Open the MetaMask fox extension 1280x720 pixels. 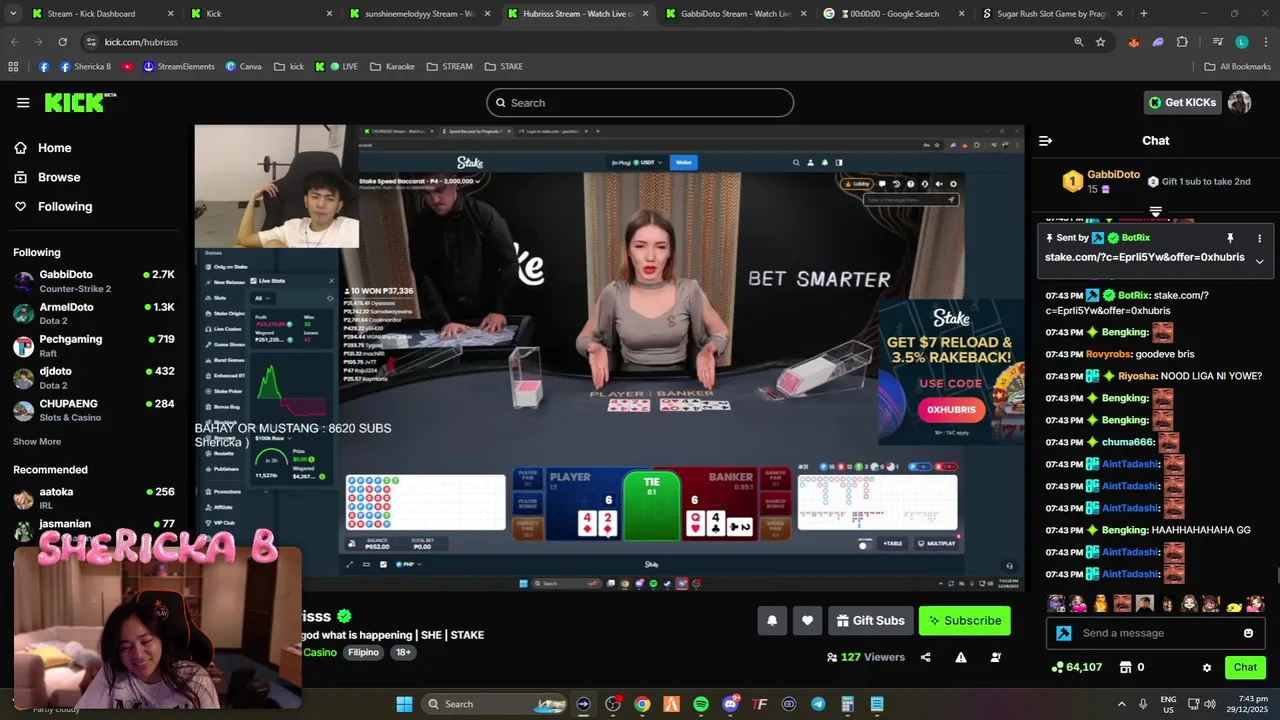pyautogui.click(x=1133, y=42)
